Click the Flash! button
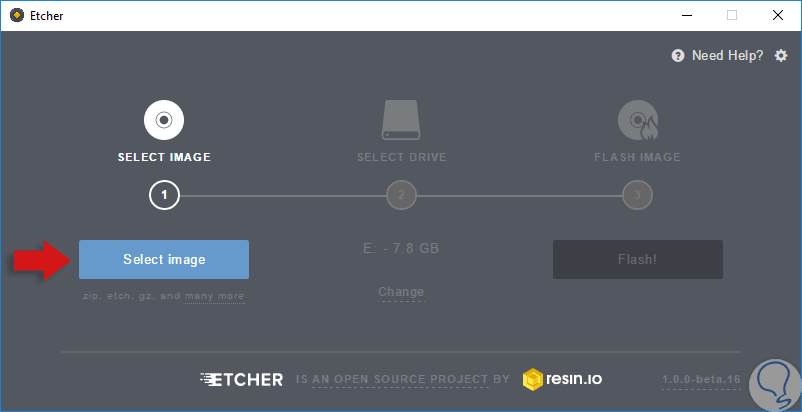The image size is (802, 412). point(637,260)
